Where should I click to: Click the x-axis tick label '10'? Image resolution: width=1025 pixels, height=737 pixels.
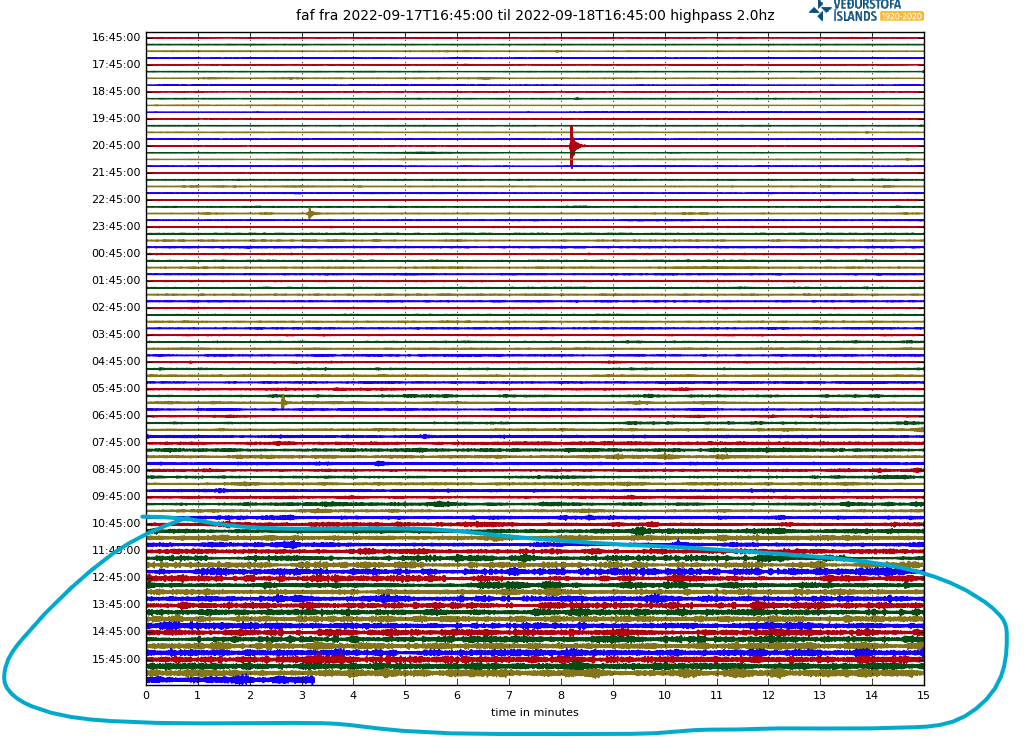(x=665, y=695)
